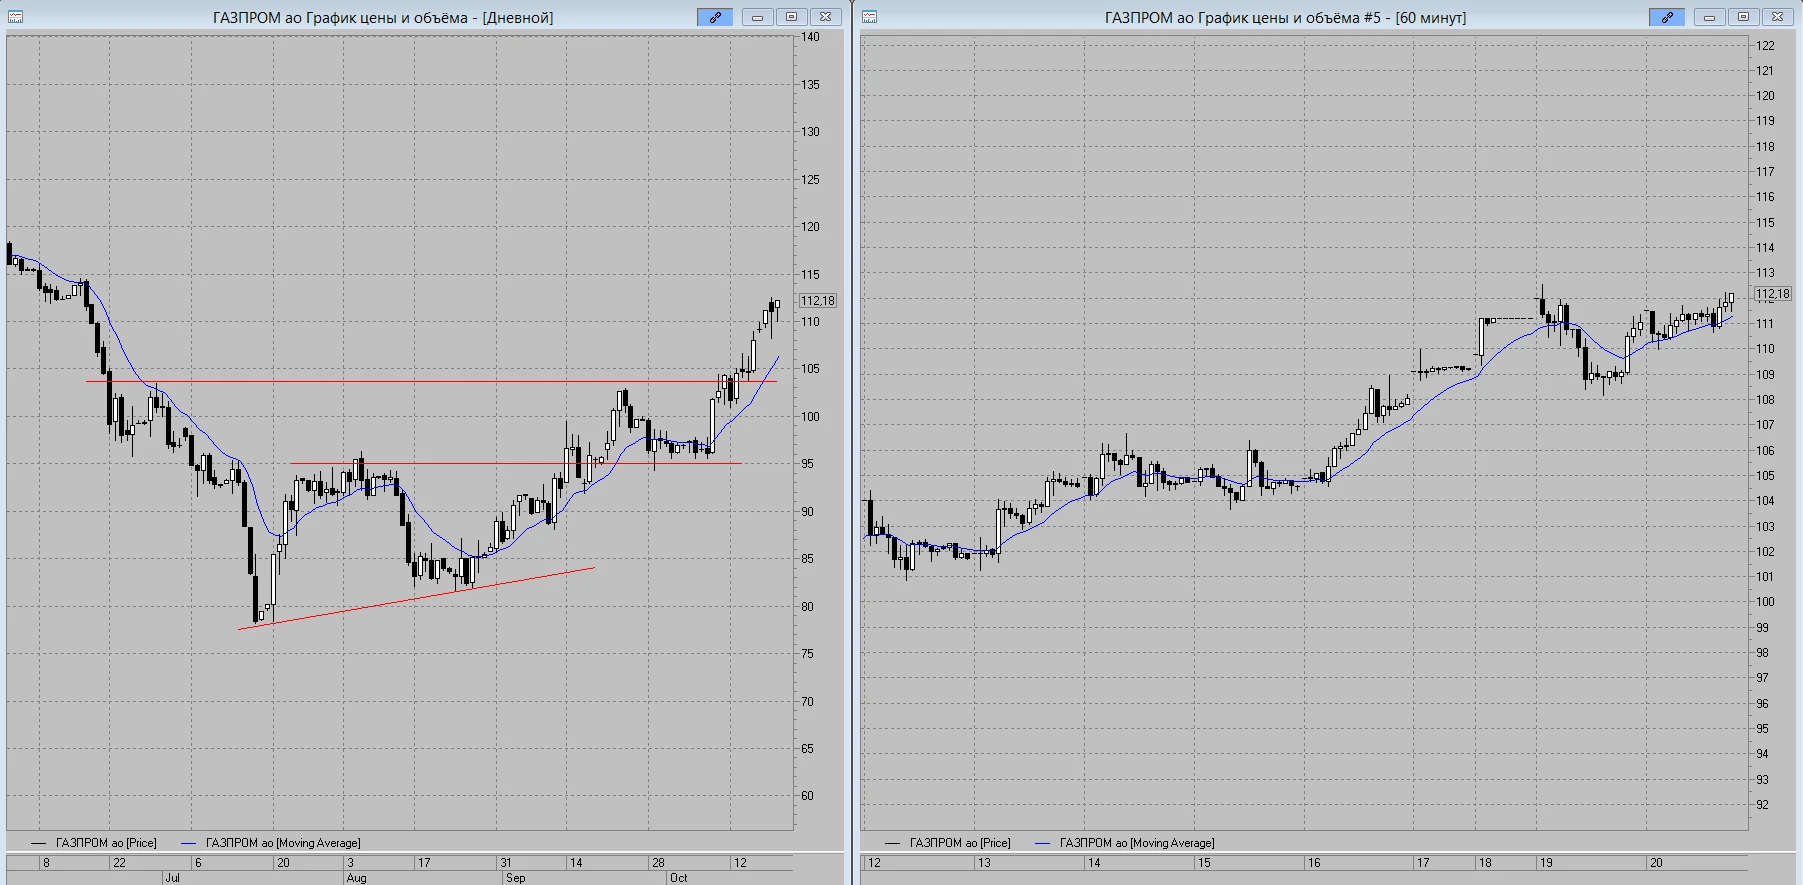Click the 'Oct' month label on the daily time axis
Viewport: 1803px width, 885px height.
pyautogui.click(x=679, y=878)
